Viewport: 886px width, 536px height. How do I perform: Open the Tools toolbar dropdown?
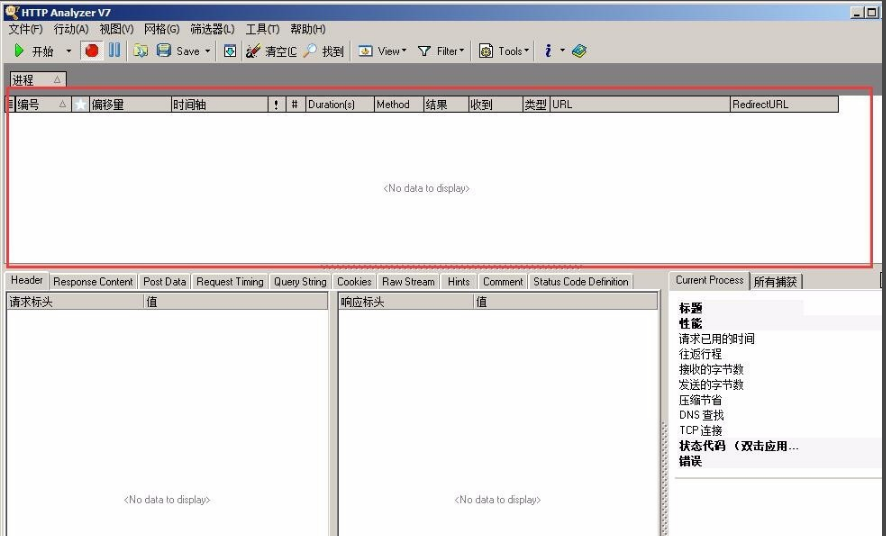(503, 51)
